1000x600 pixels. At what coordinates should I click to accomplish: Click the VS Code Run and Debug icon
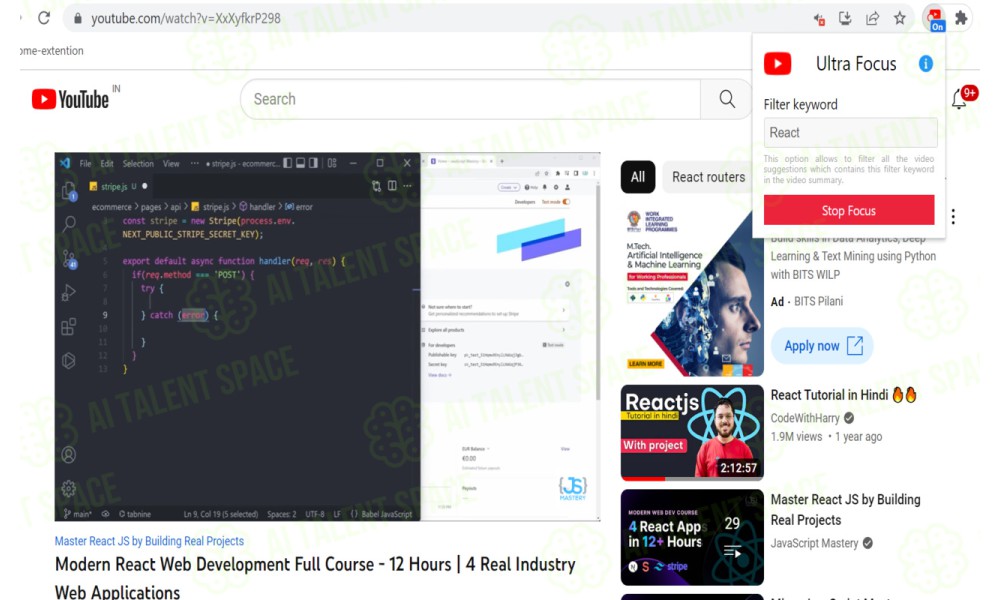[x=69, y=293]
